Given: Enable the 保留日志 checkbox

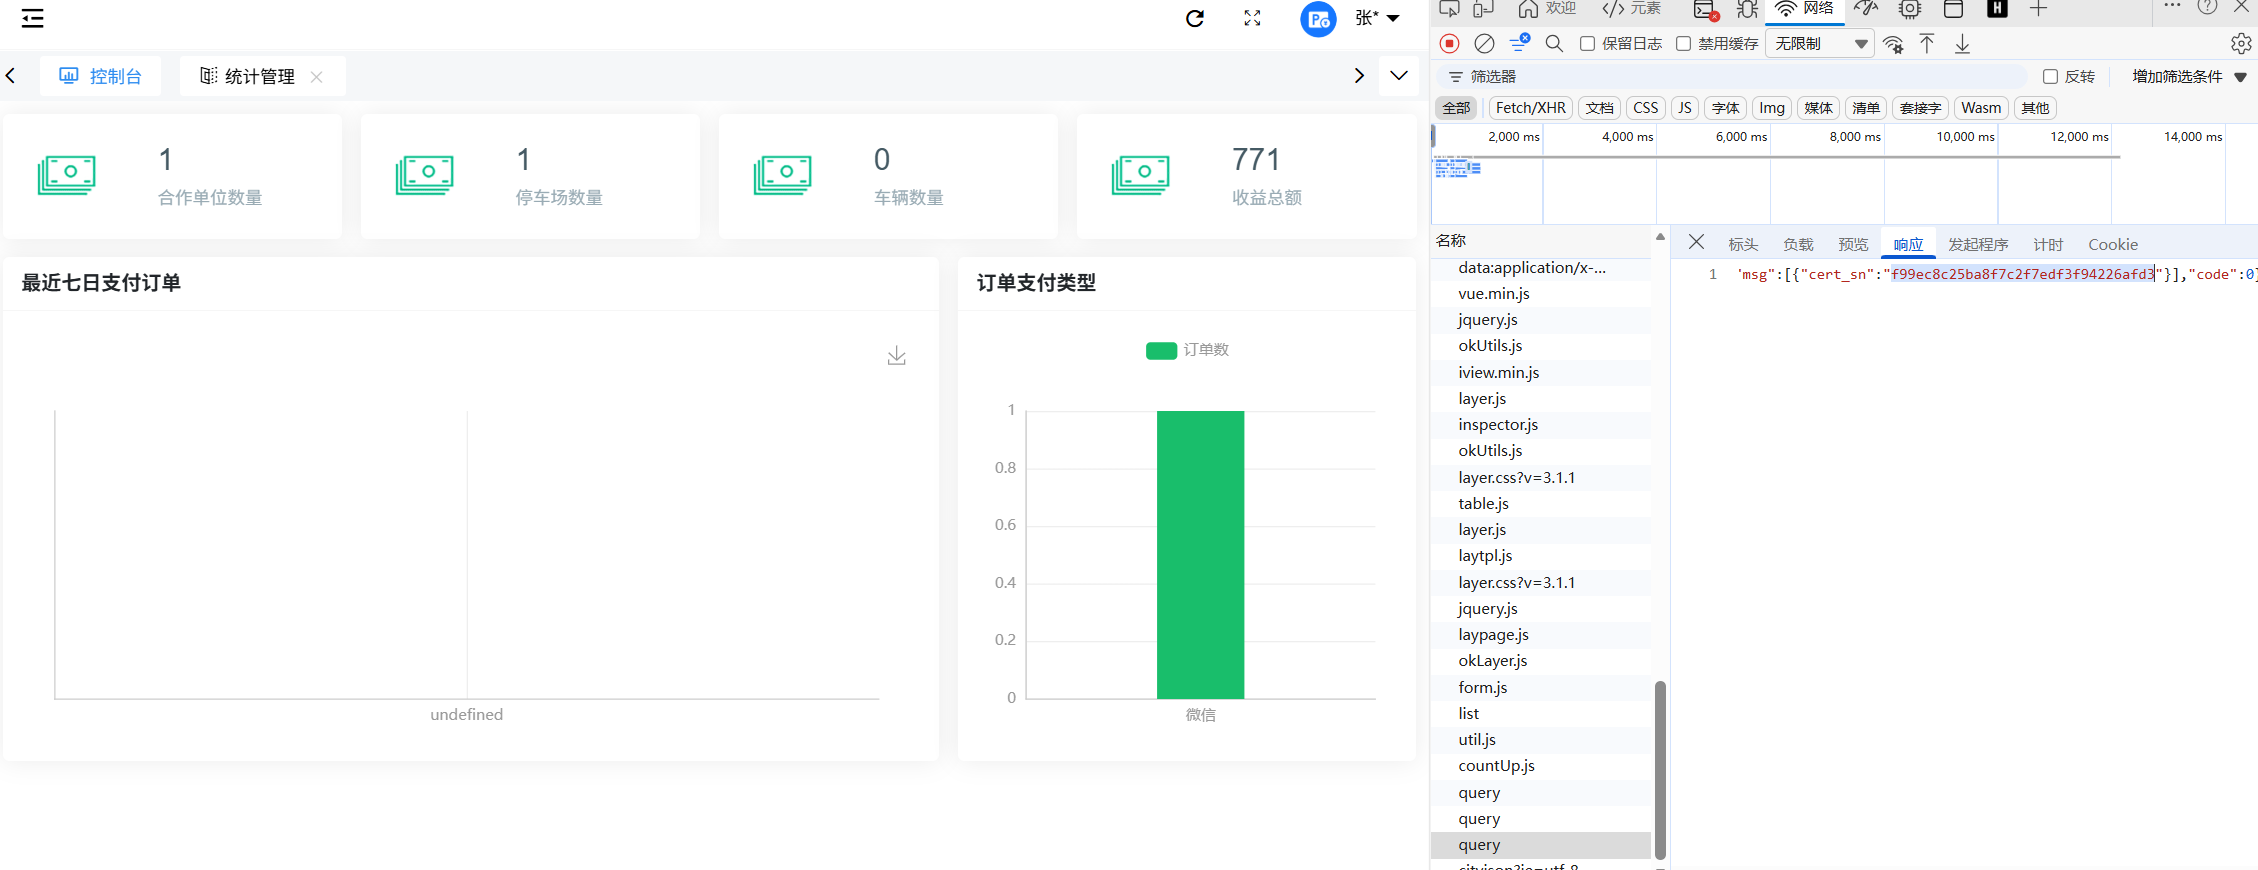Looking at the screenshot, I should coord(1587,44).
